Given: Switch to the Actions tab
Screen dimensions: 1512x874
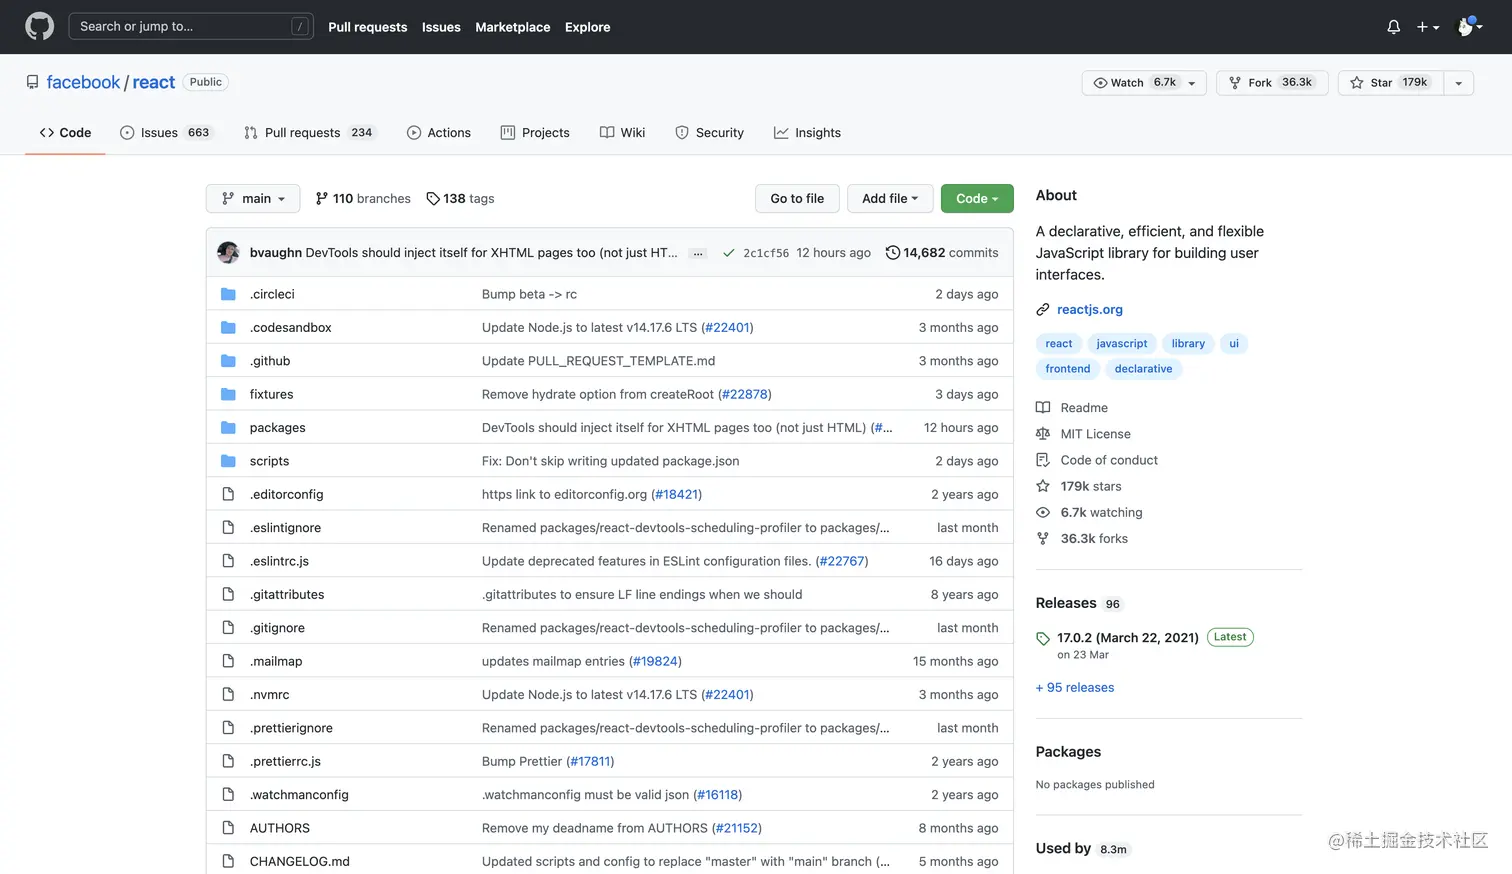Looking at the screenshot, I should 438,132.
